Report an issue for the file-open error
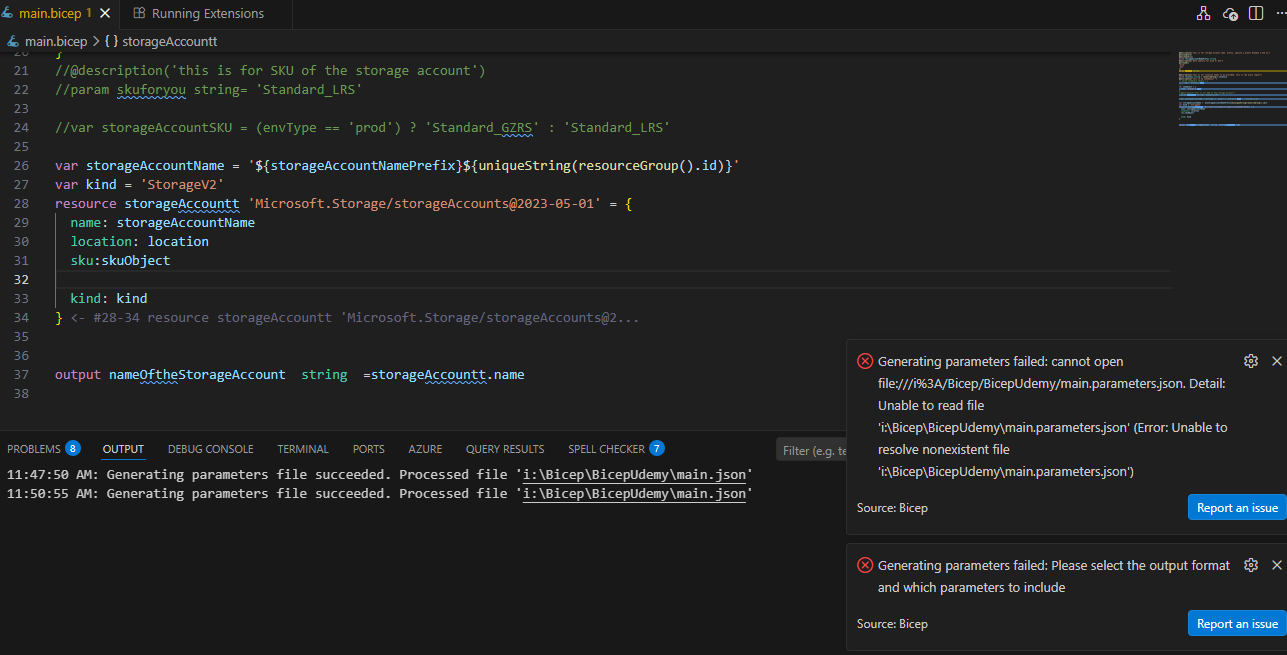The height and width of the screenshot is (655, 1287). (x=1237, y=507)
